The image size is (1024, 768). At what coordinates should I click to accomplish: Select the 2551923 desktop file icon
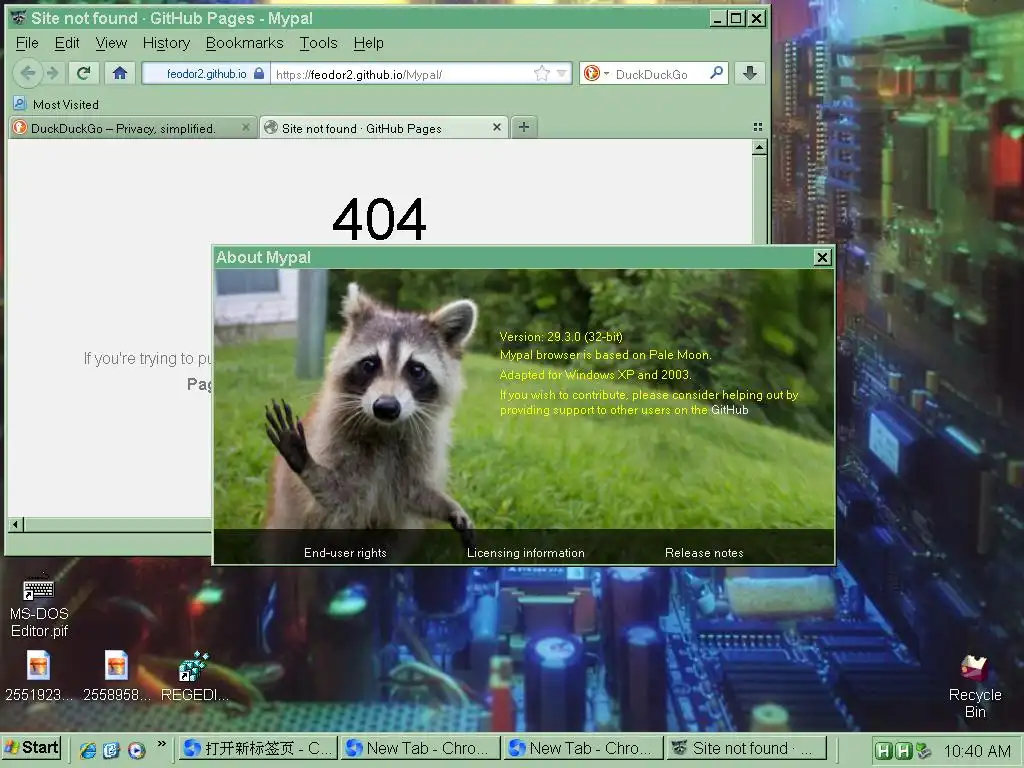pos(39,676)
